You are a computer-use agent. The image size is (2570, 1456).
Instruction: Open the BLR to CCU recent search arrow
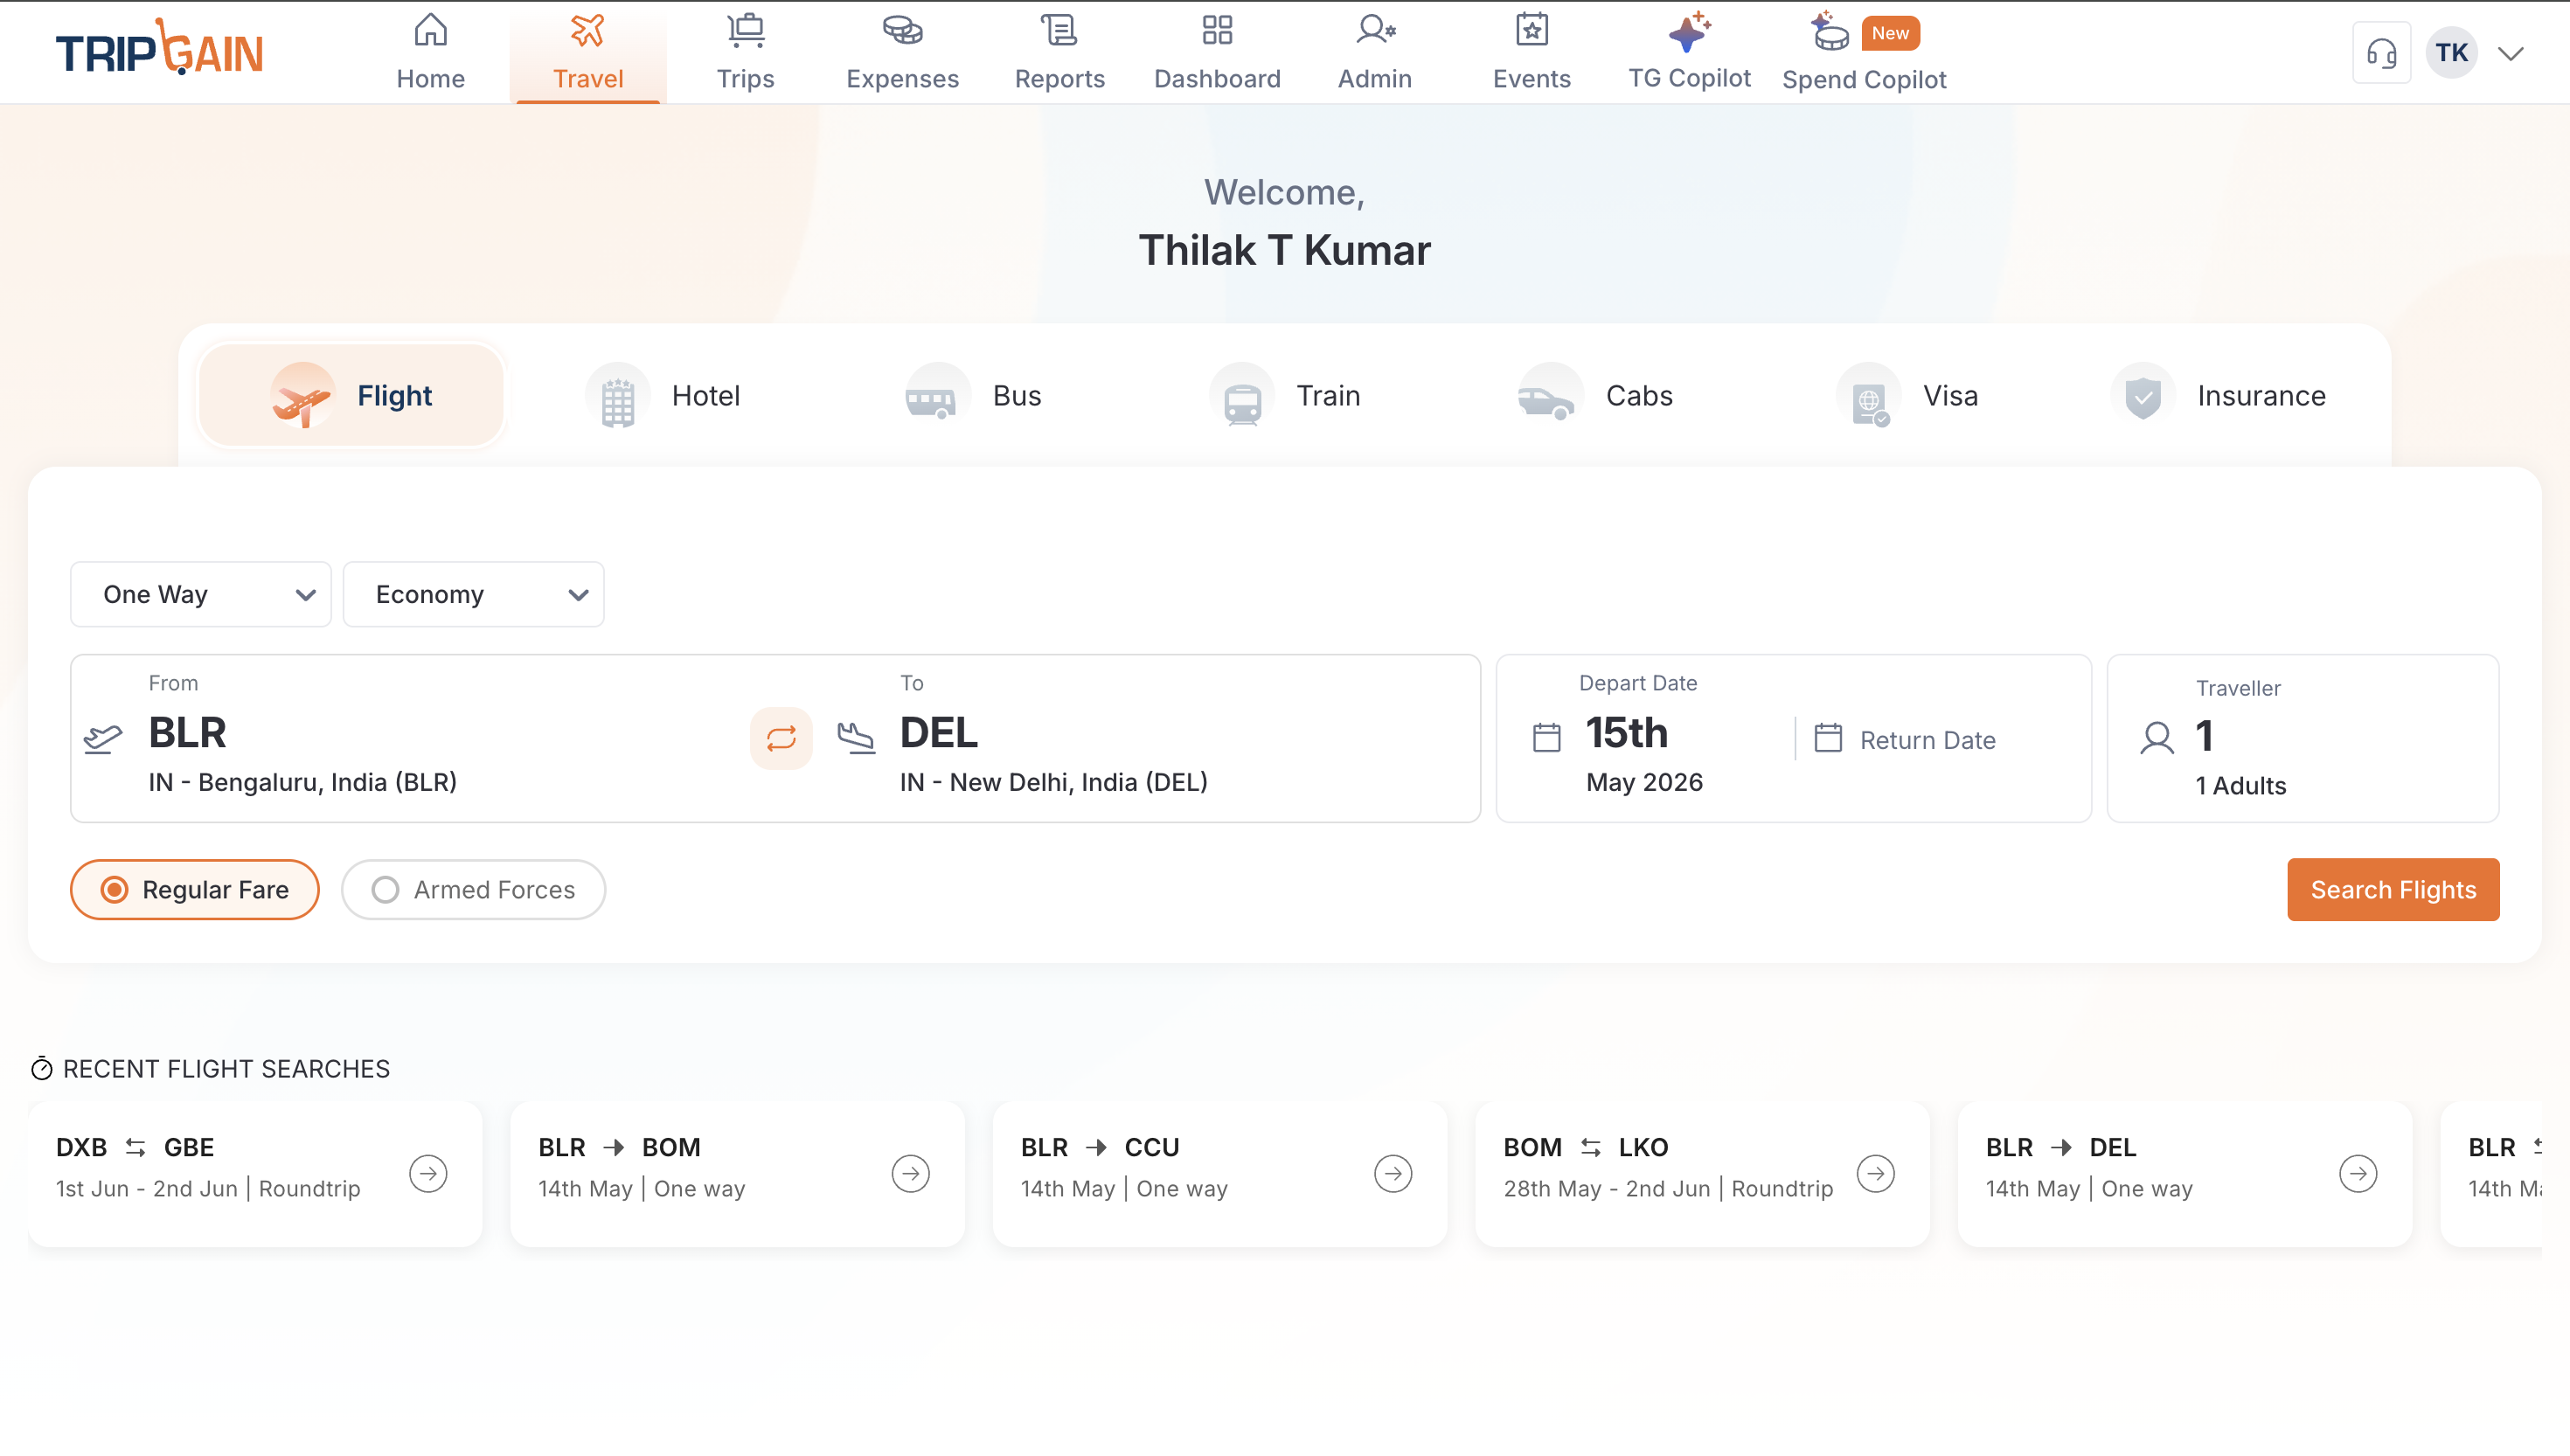coord(1393,1173)
